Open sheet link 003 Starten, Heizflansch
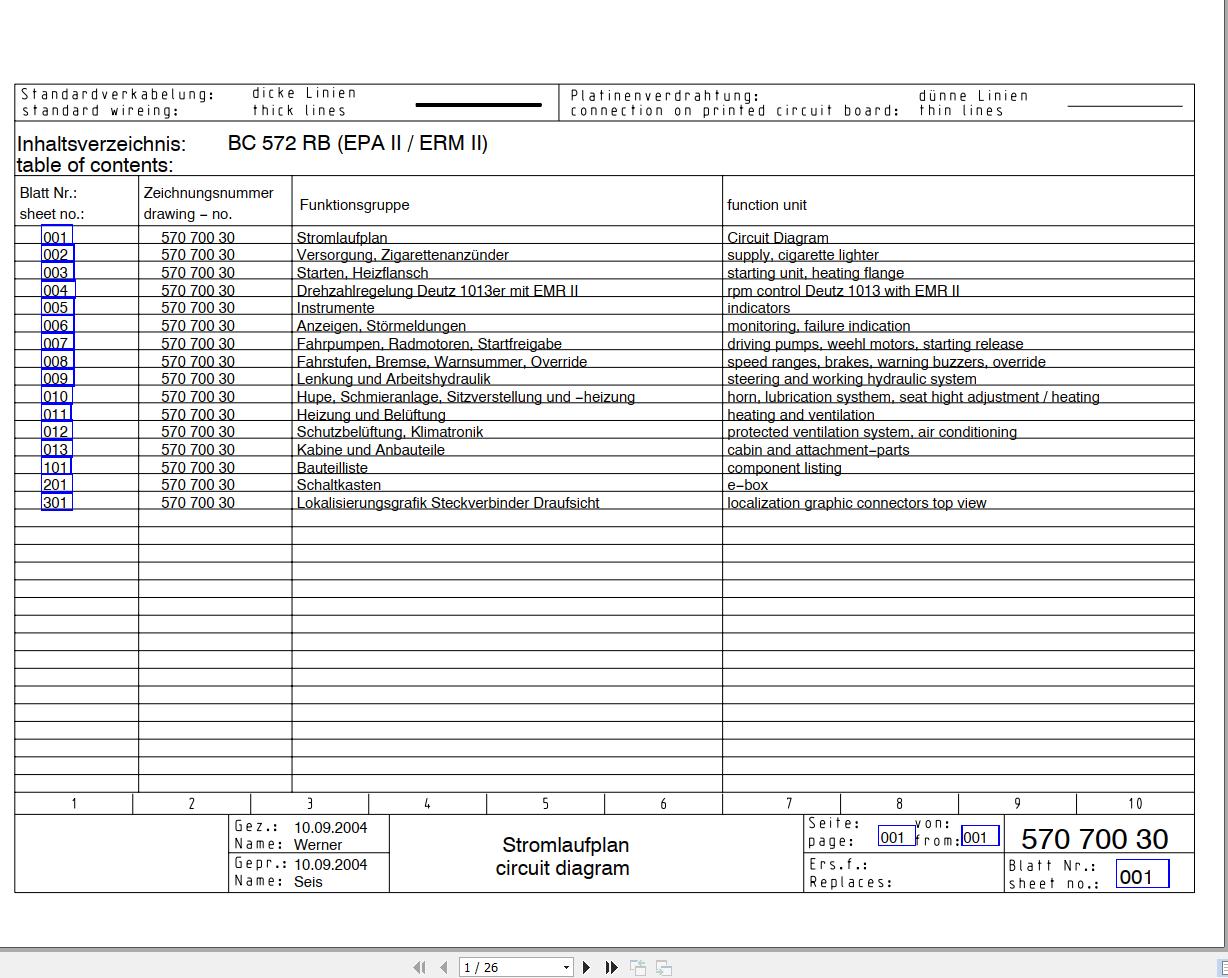Screen dimensions: 1228x978 point(57,273)
